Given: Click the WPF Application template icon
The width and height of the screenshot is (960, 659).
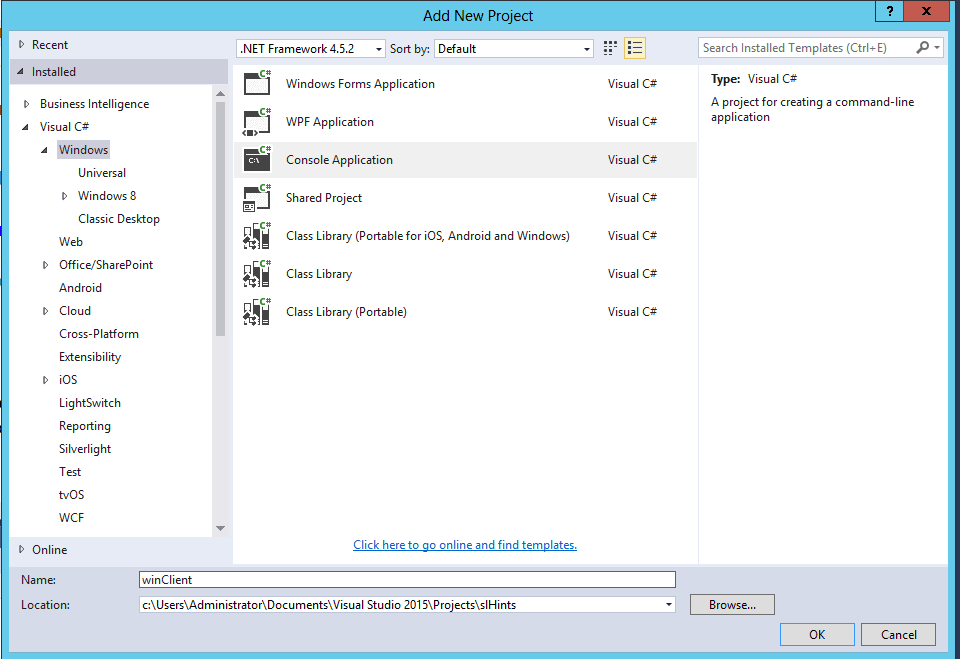Looking at the screenshot, I should point(257,121).
